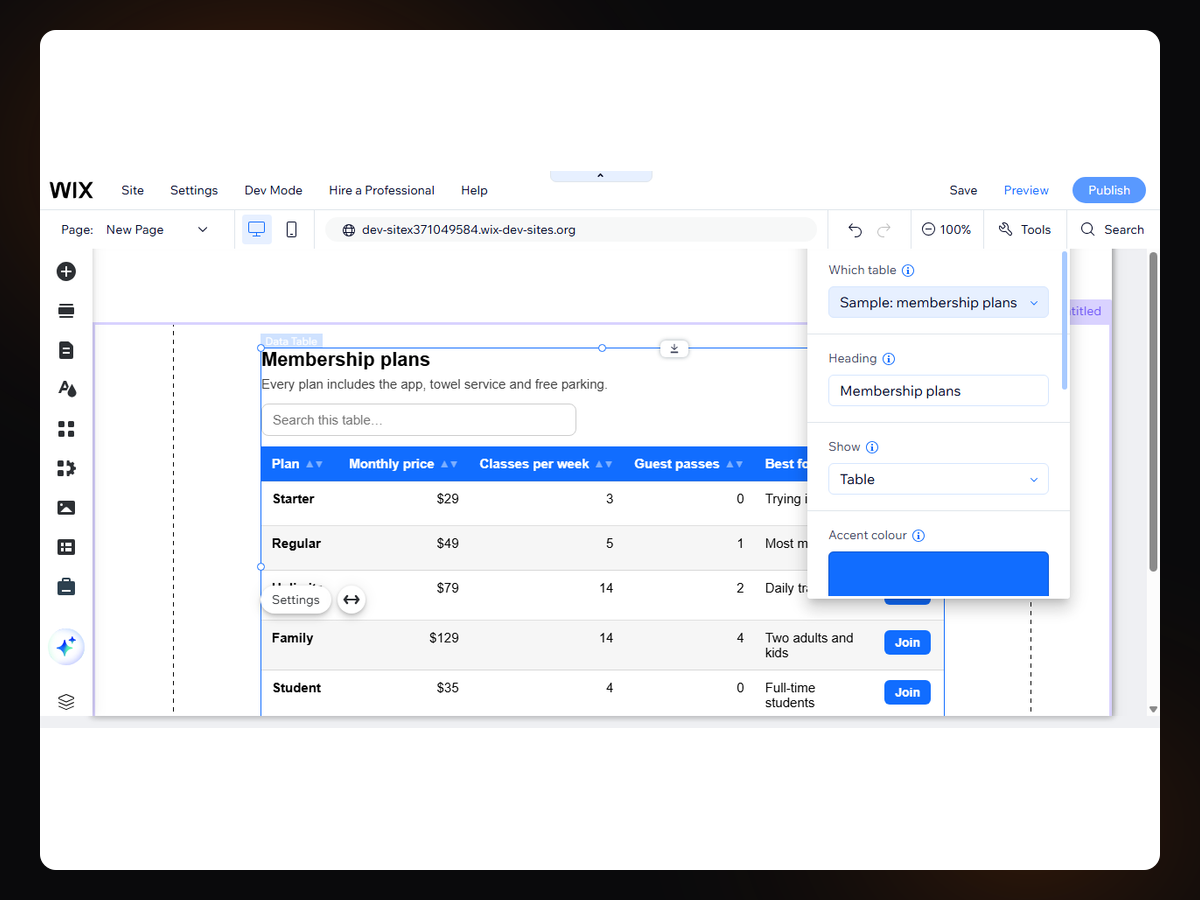Open the Layers icon

click(x=66, y=702)
